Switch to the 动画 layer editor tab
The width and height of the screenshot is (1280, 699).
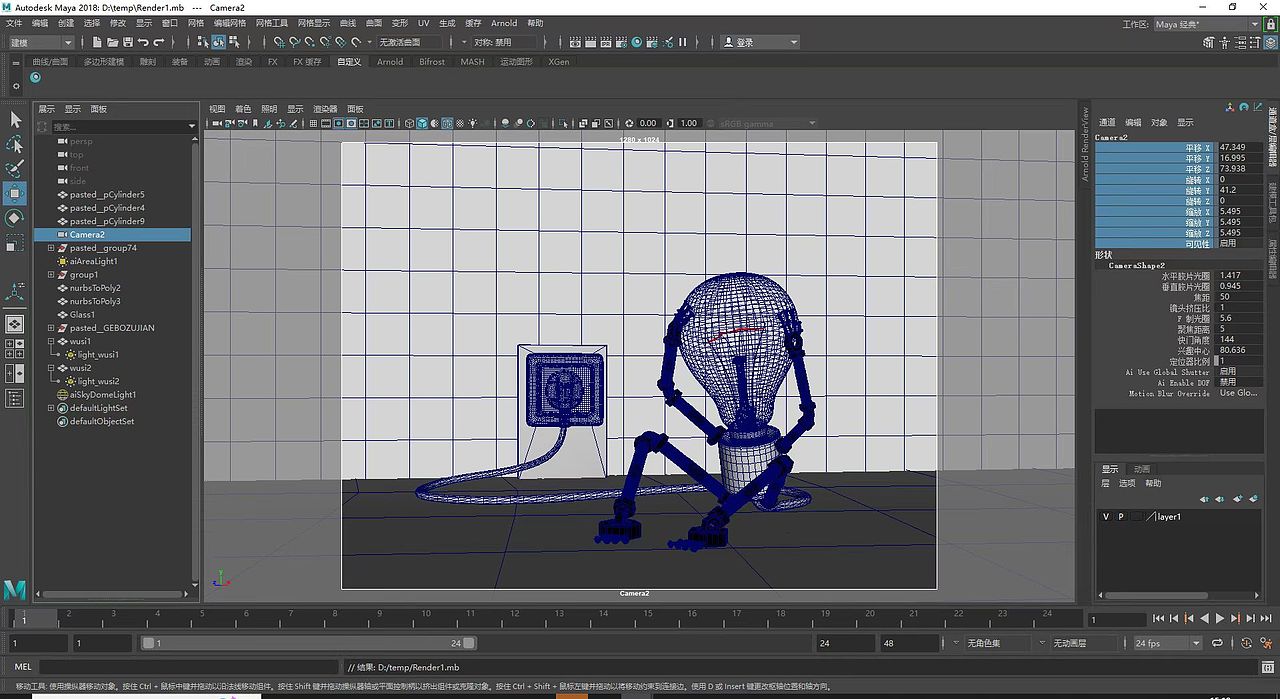1141,469
